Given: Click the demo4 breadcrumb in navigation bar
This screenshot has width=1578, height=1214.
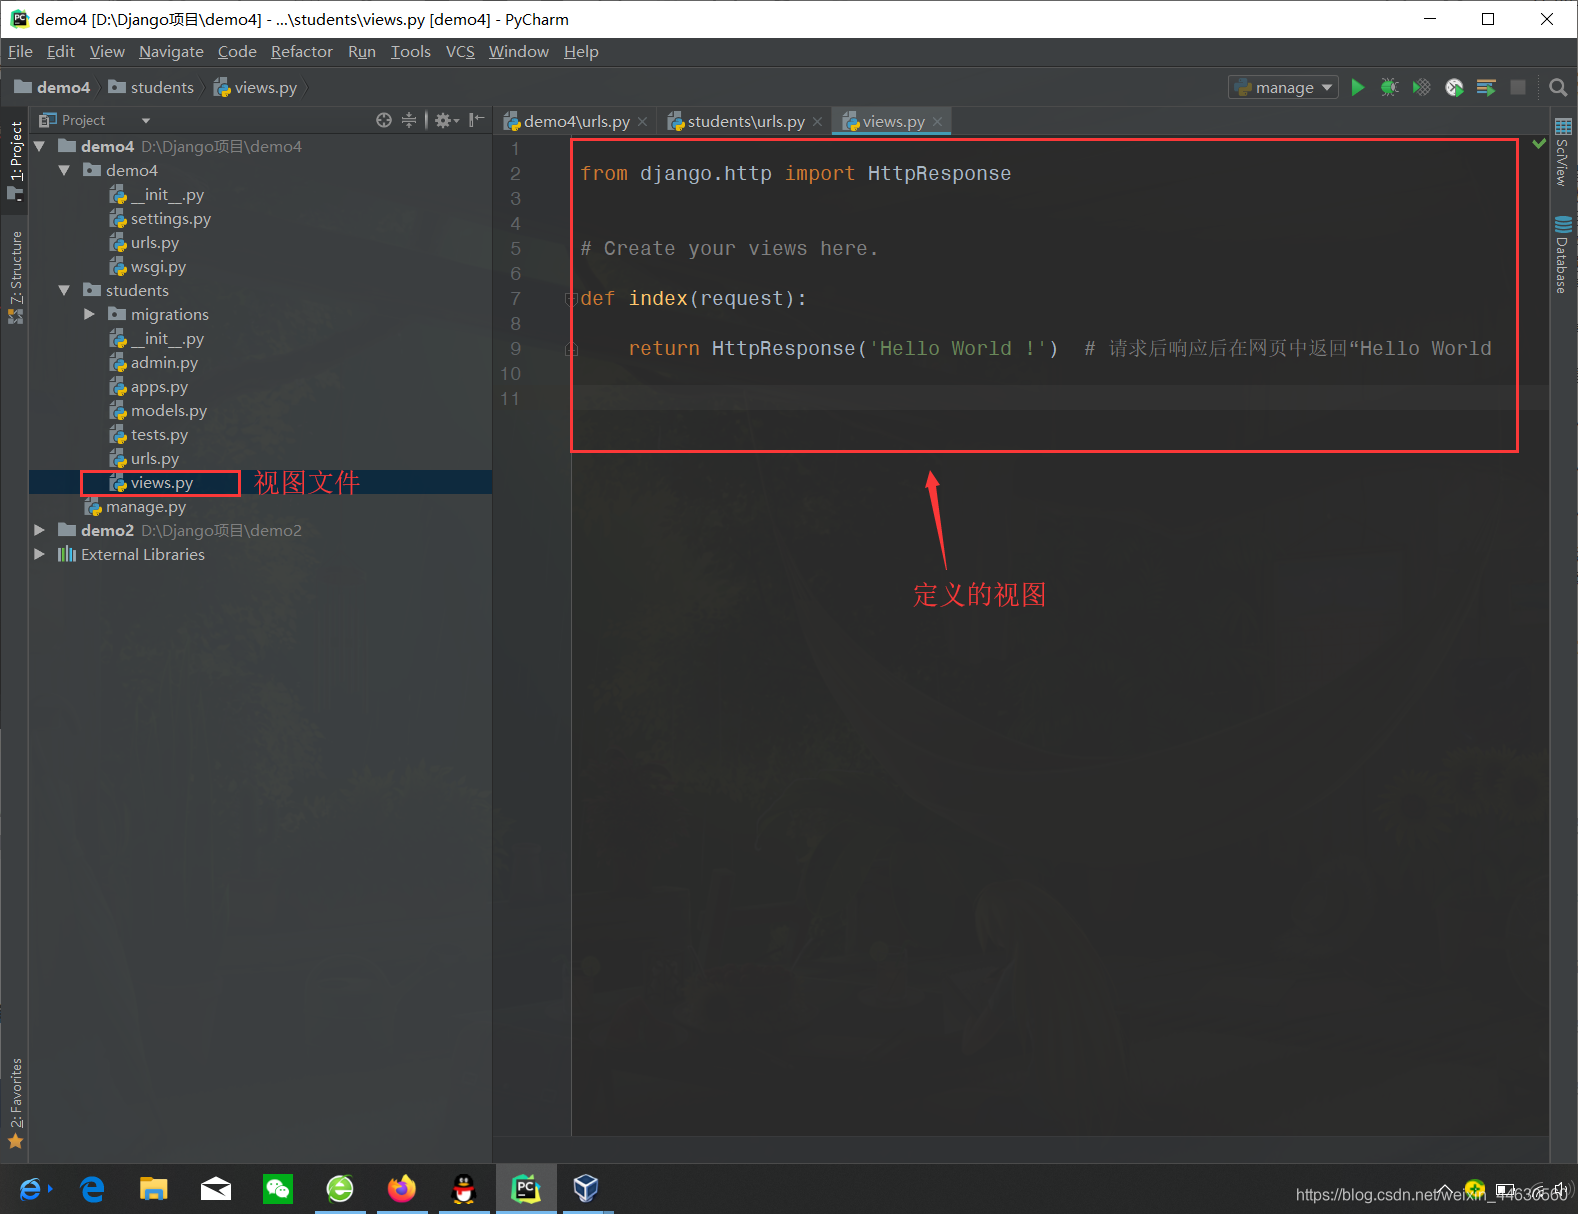Looking at the screenshot, I should pyautogui.click(x=53, y=87).
